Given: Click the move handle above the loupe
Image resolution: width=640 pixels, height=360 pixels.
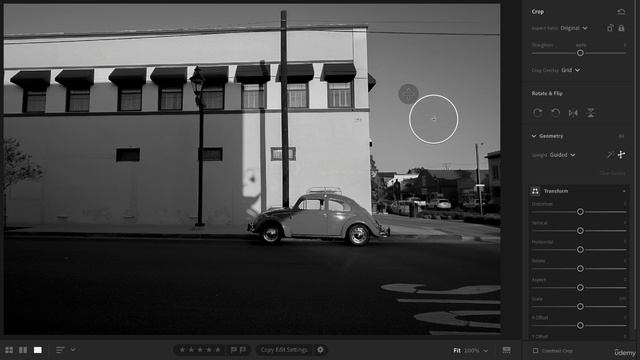Looking at the screenshot, I should [408, 94].
